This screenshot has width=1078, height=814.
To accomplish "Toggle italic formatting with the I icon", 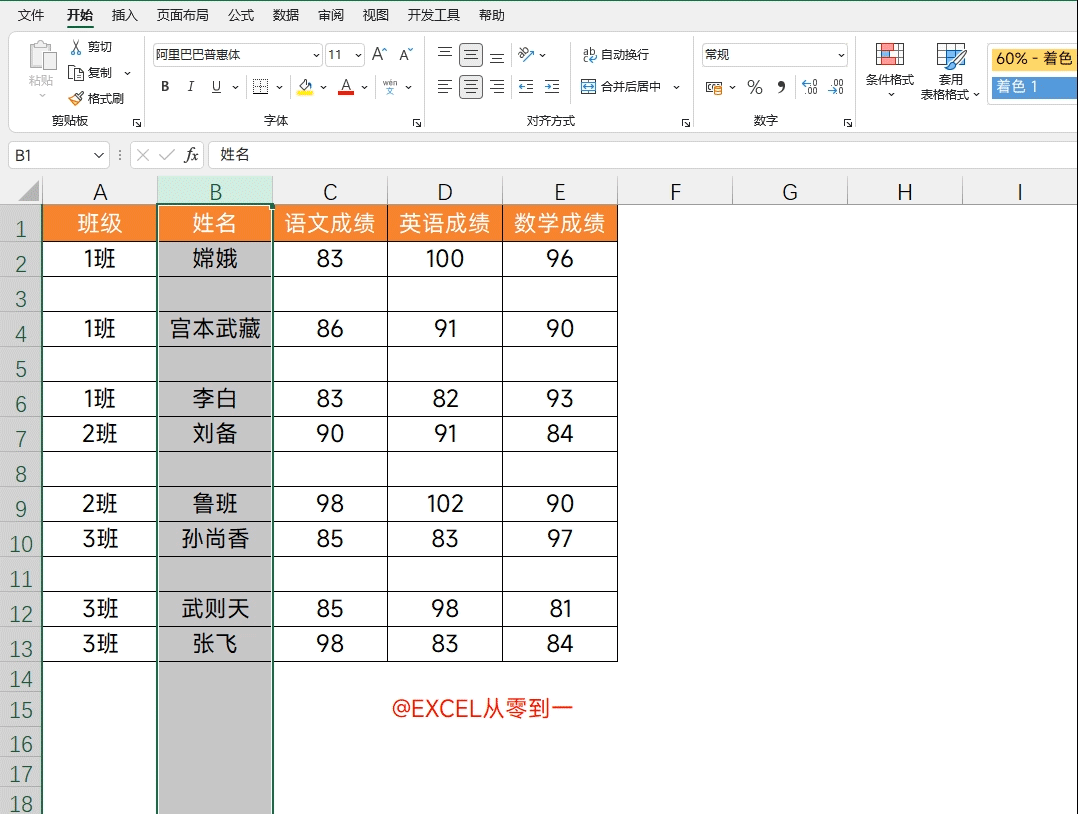I will click(x=190, y=87).
